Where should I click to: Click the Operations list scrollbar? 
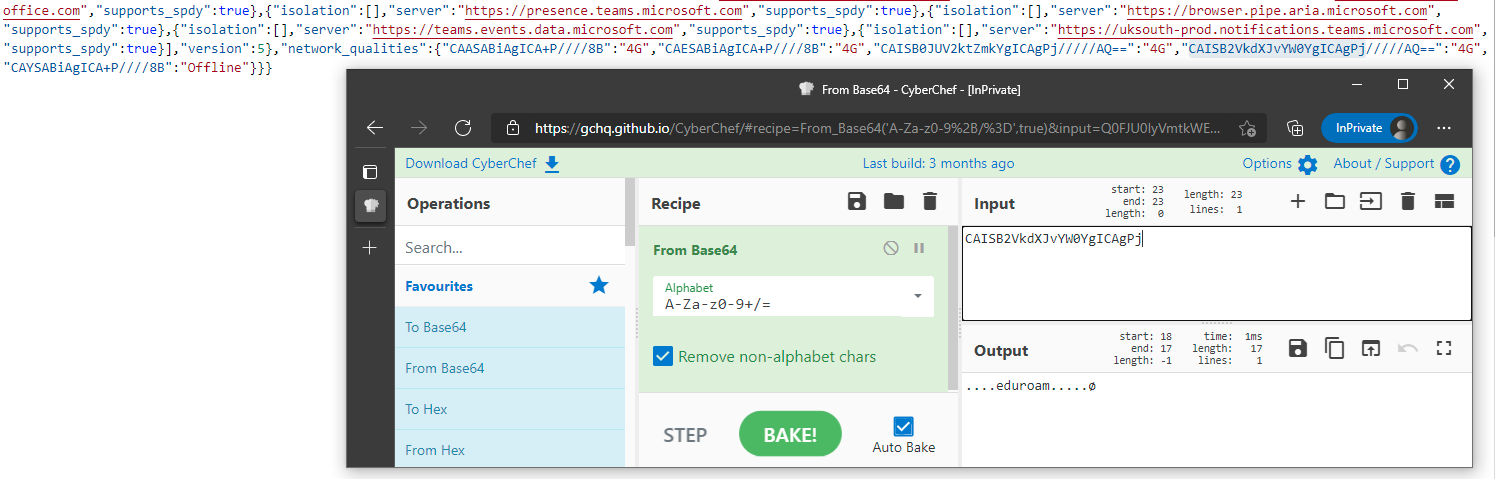pos(630,214)
